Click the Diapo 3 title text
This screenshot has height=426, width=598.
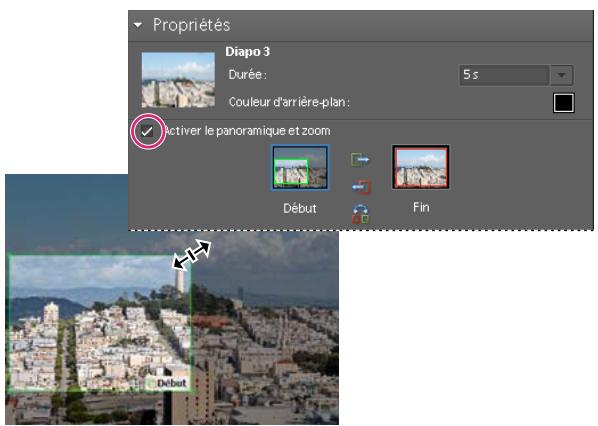click(x=248, y=51)
